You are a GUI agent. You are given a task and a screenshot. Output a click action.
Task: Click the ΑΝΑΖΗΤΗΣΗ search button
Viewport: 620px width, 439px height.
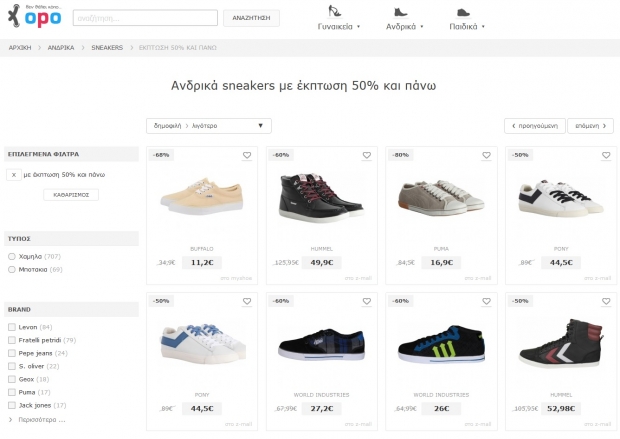(x=251, y=18)
